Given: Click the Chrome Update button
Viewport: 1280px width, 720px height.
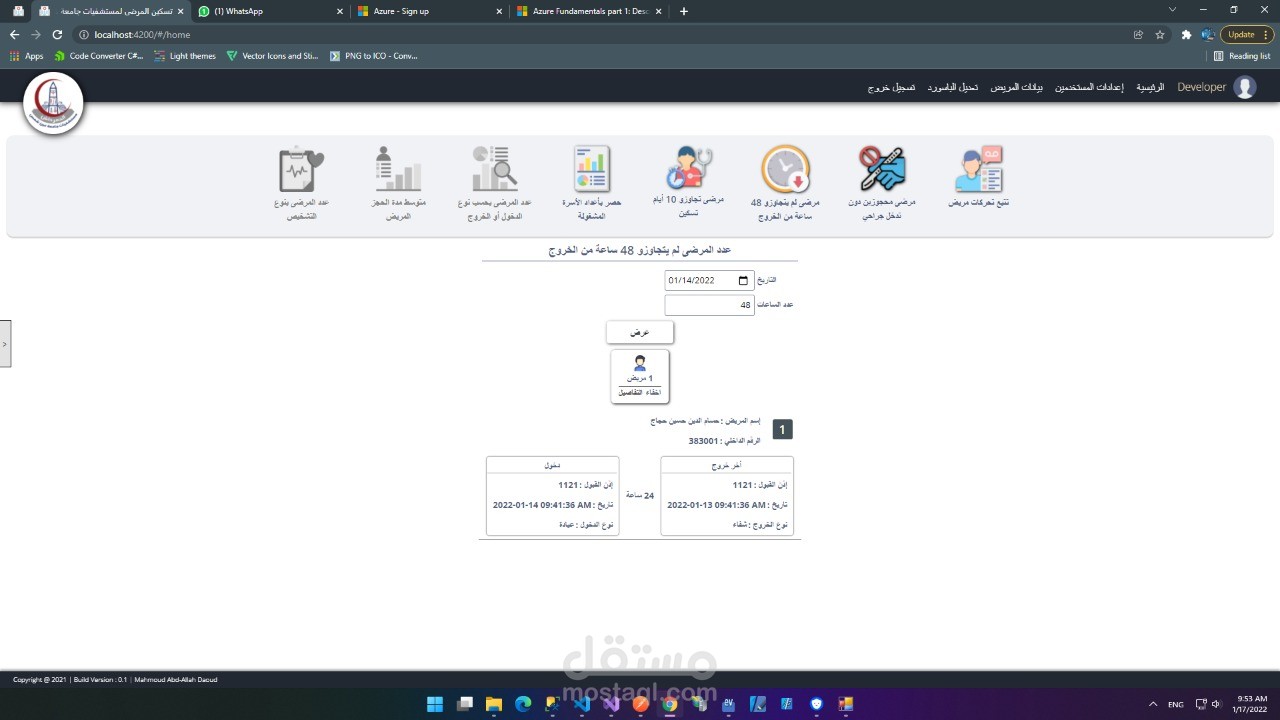Looking at the screenshot, I should [x=1246, y=34].
